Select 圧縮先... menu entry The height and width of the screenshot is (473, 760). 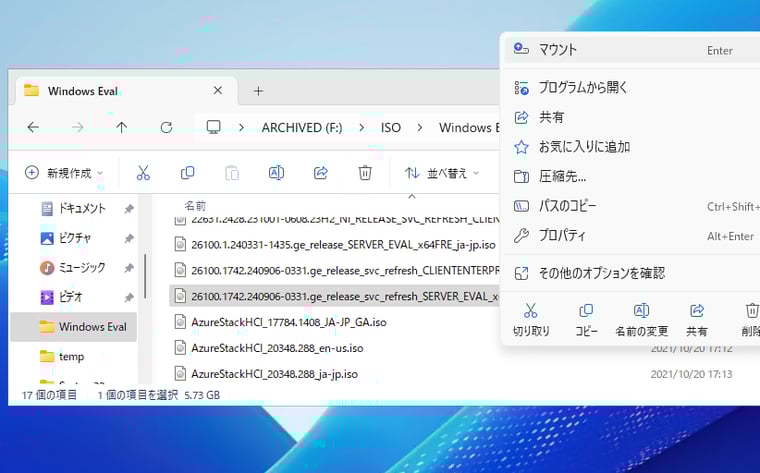pos(632,176)
